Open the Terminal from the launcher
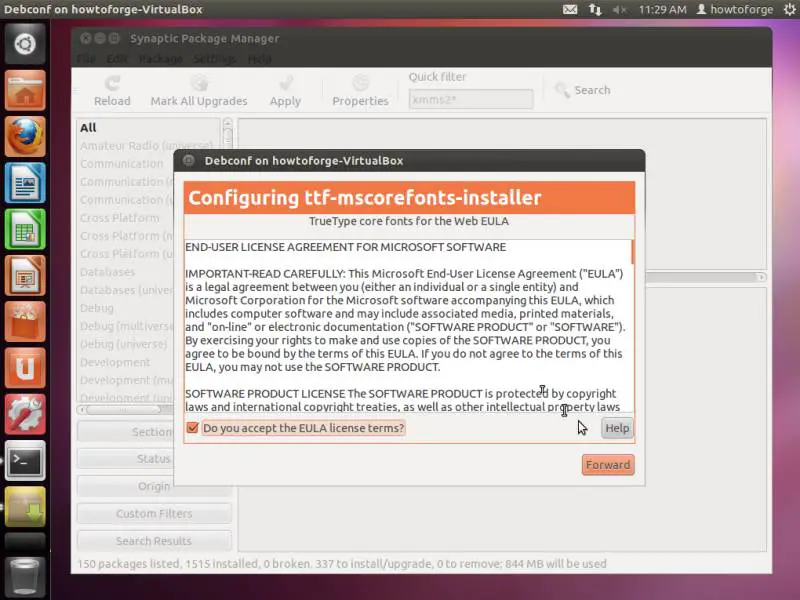This screenshot has height=600, width=800. point(25,461)
